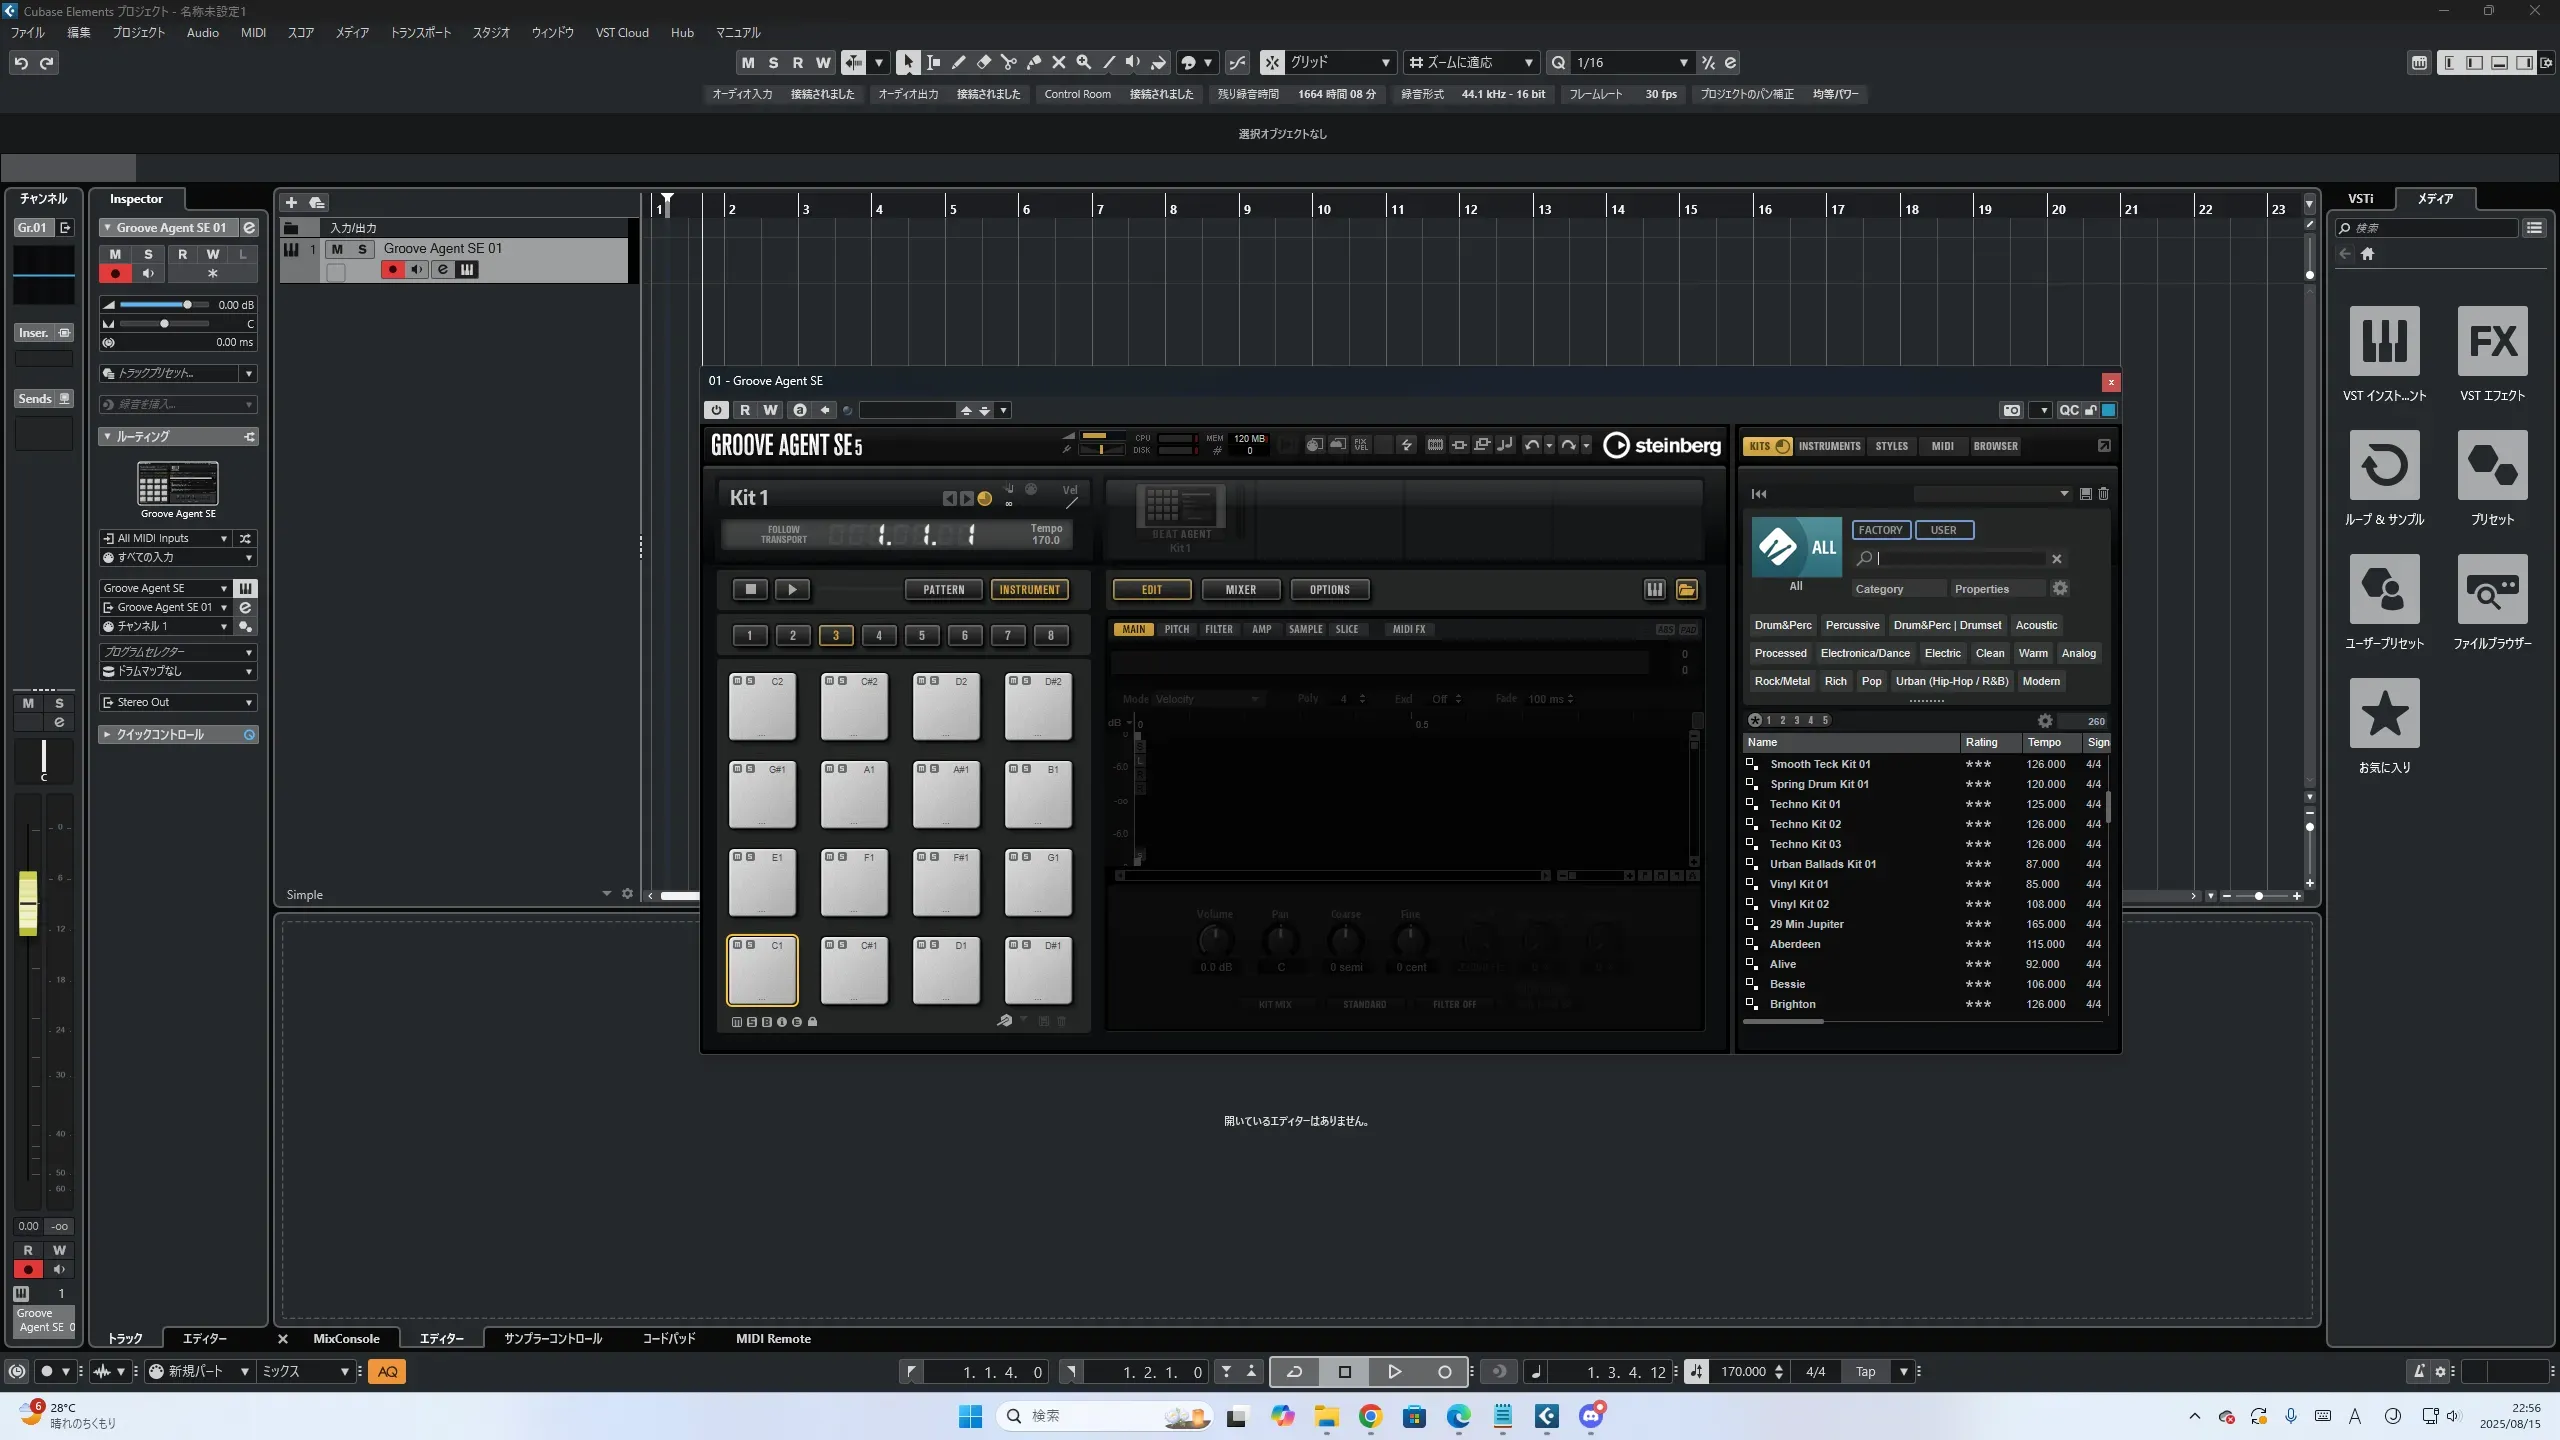Viewport: 2560px width, 1440px height.
Task: Toggle the transport Cycle loop button
Action: click(1294, 1372)
